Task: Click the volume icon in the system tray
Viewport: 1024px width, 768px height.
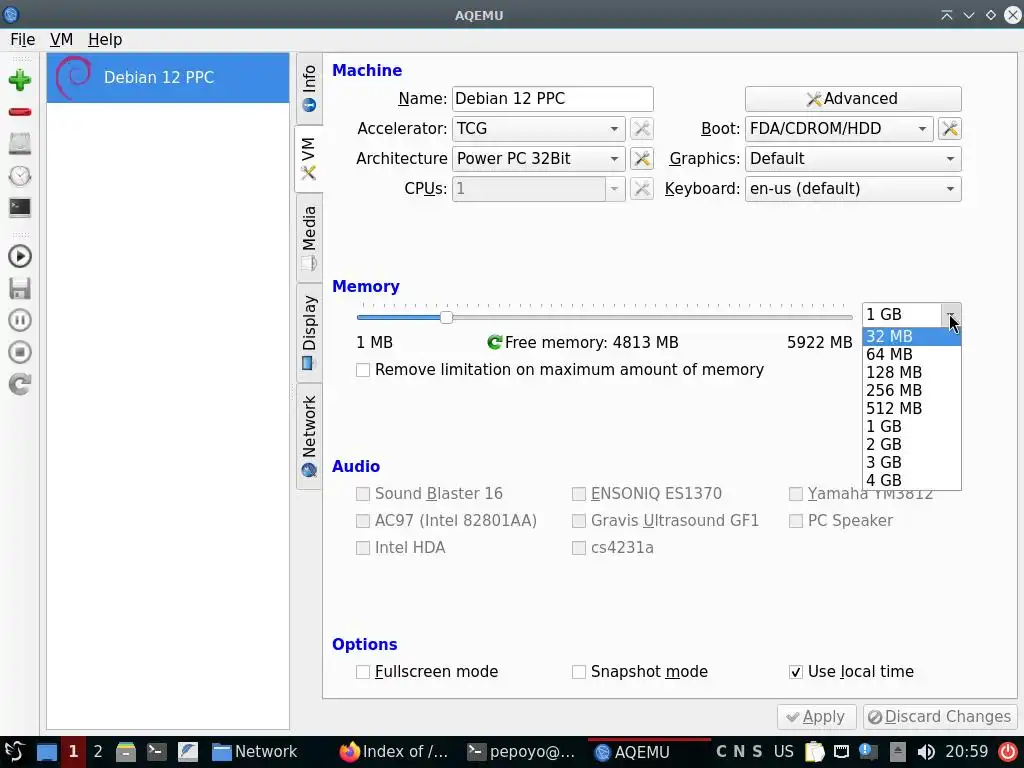Action: tap(925, 752)
